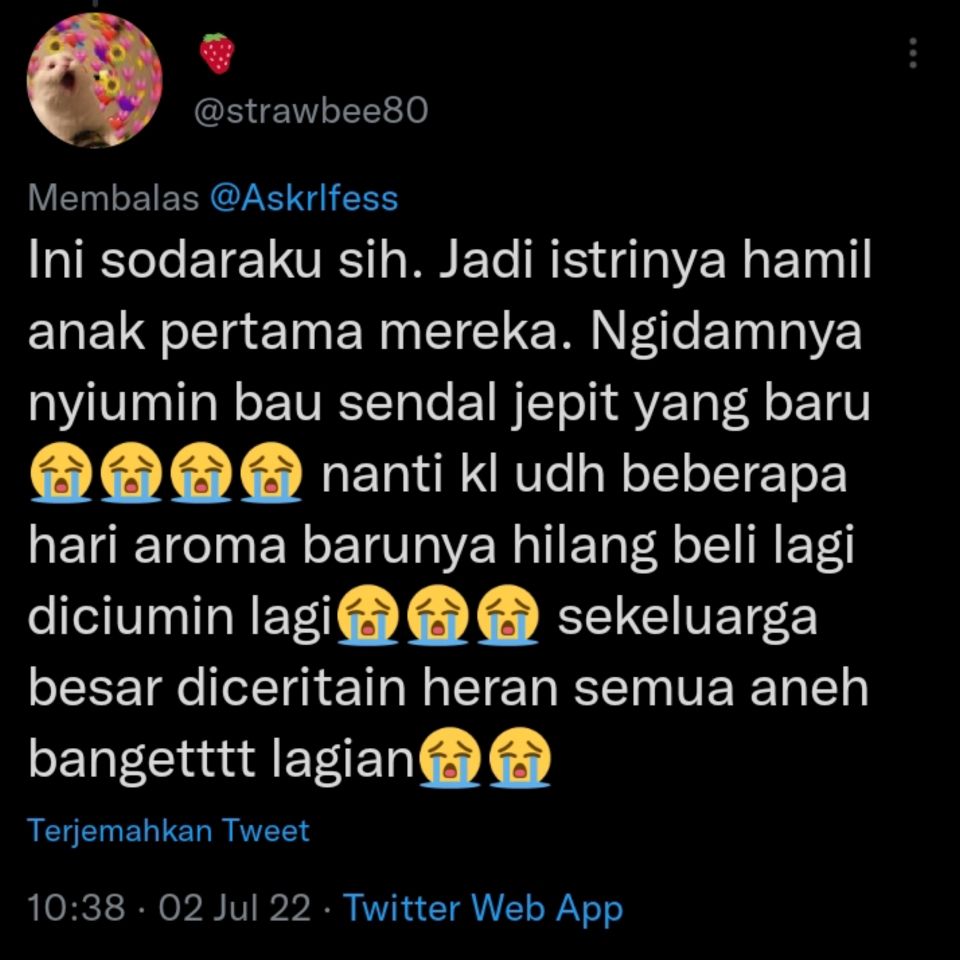Screen dimensions: 960x960
Task: Open the tweet's three-dot more options menu
Action: pyautogui.click(x=913, y=53)
